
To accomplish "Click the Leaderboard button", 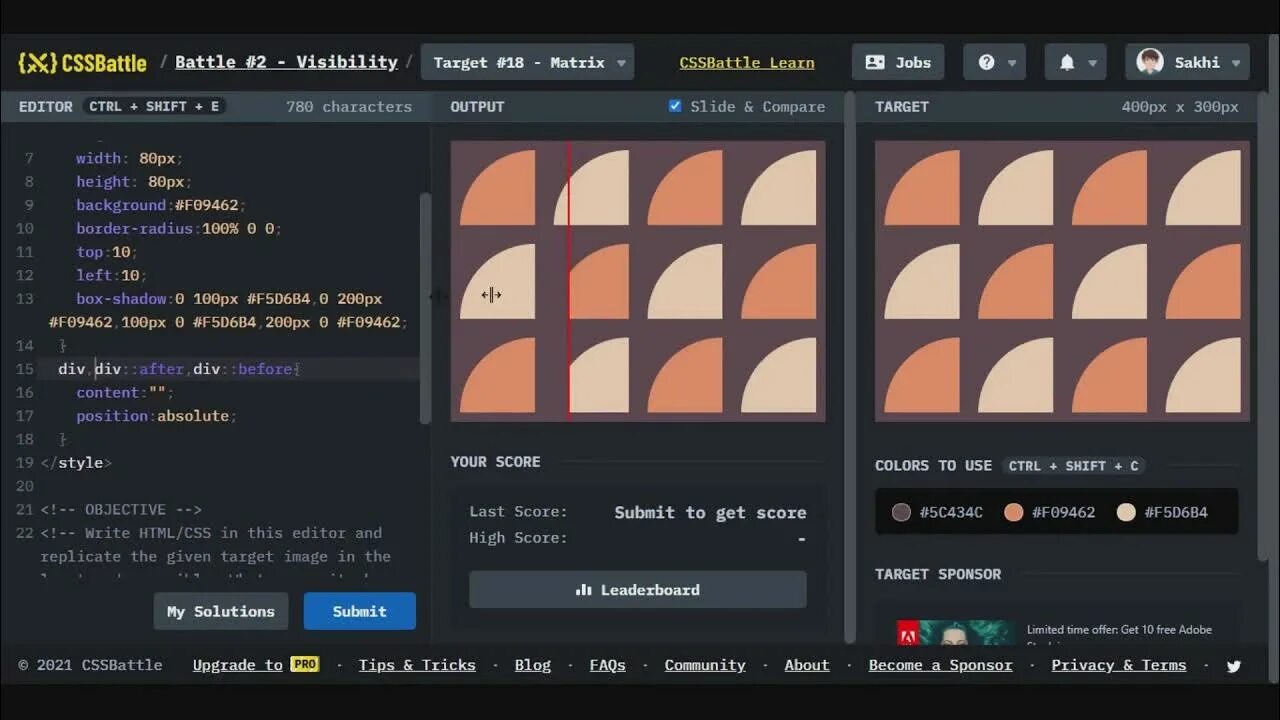I will (x=638, y=590).
